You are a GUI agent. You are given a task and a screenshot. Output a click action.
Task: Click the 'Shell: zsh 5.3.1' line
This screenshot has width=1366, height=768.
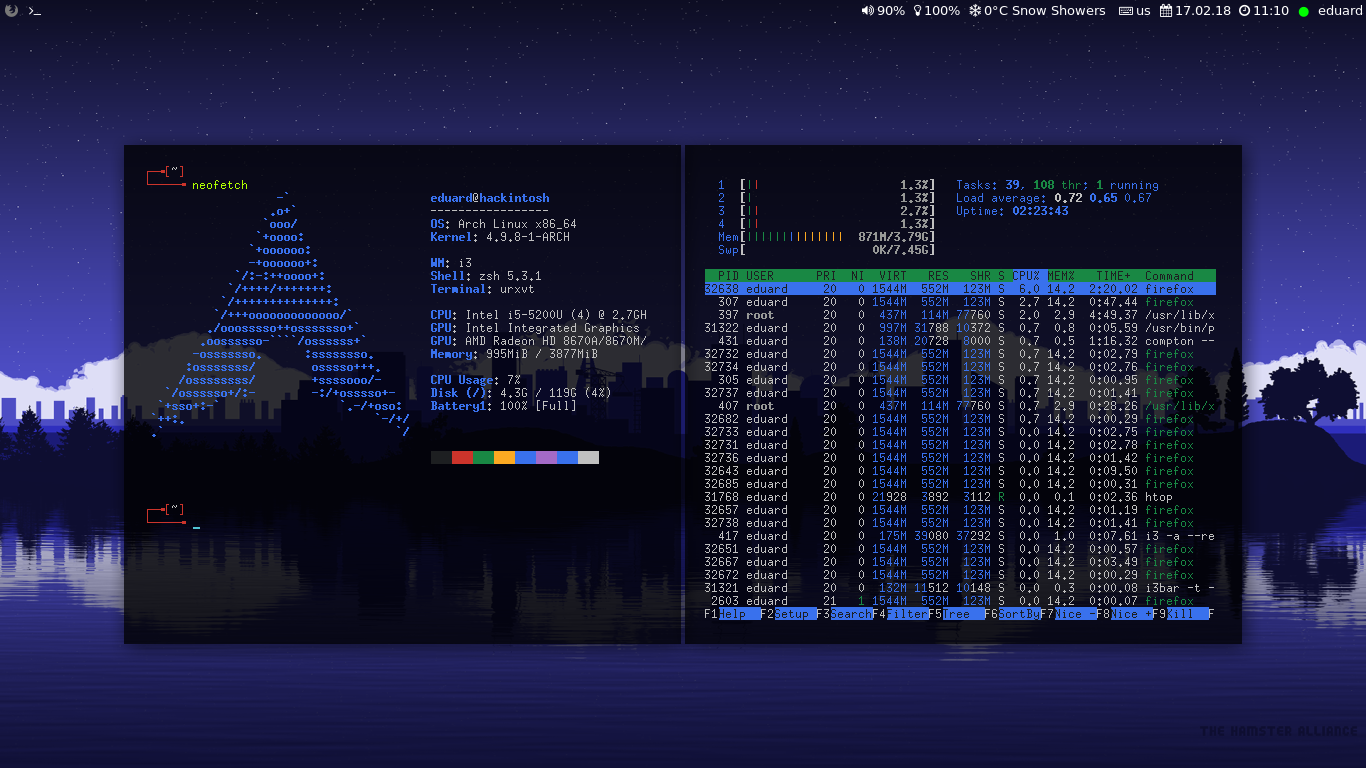coord(486,276)
